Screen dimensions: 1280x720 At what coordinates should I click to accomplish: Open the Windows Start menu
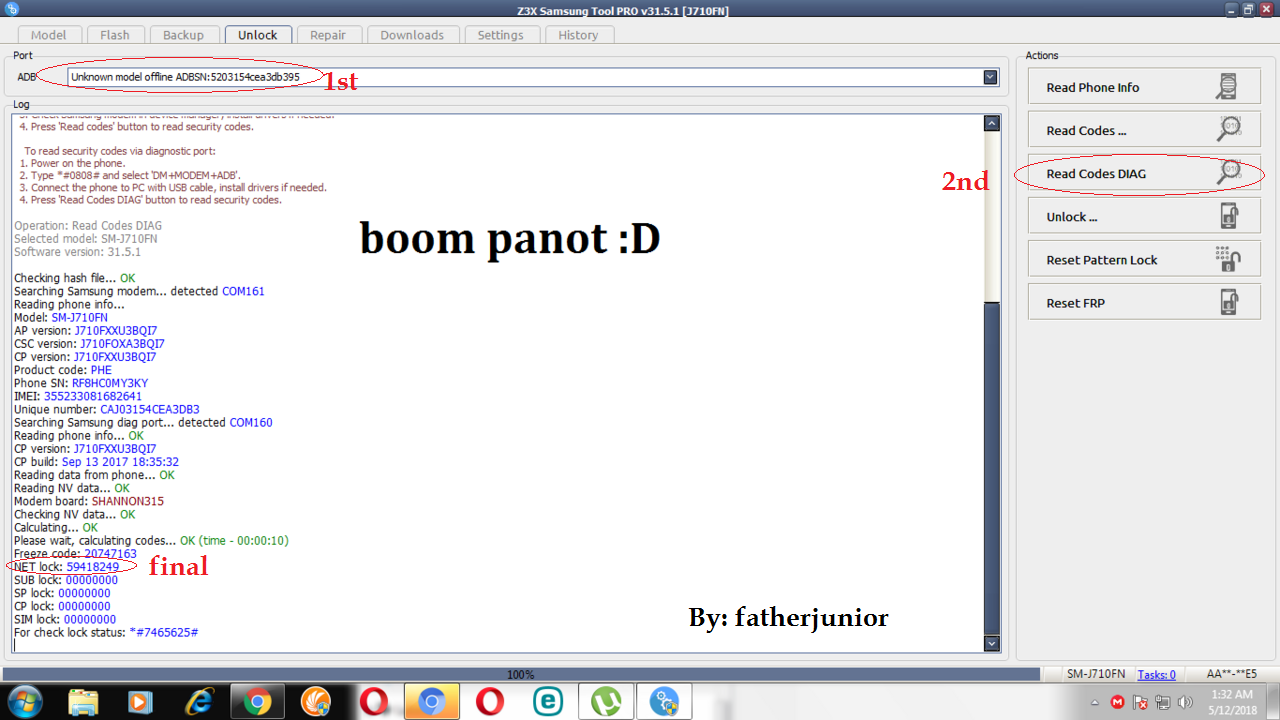(25, 702)
